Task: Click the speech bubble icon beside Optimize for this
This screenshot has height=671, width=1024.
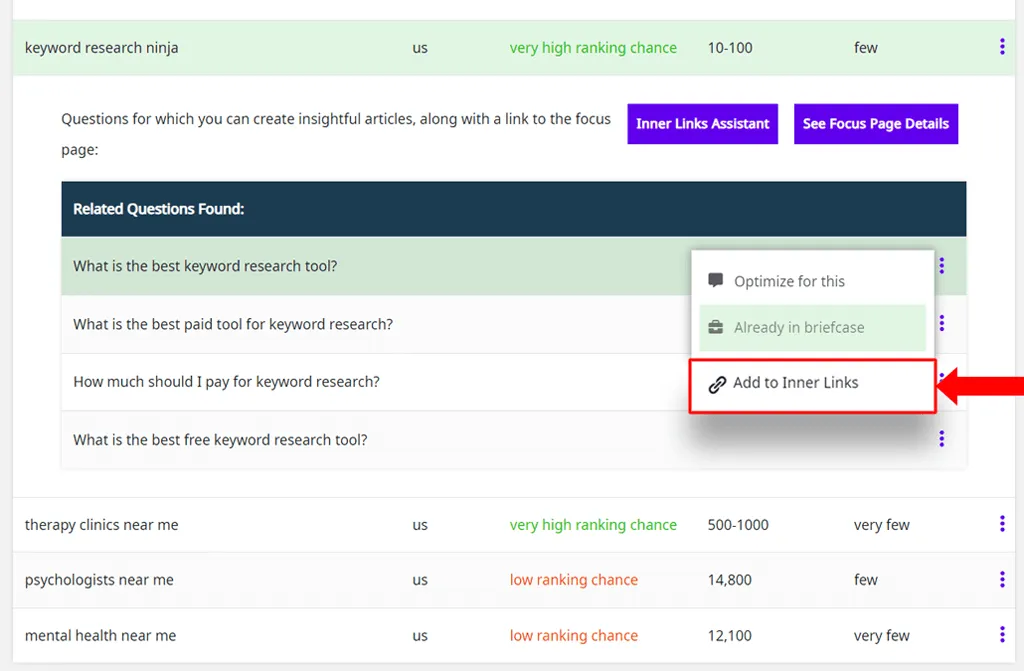Action: point(716,280)
